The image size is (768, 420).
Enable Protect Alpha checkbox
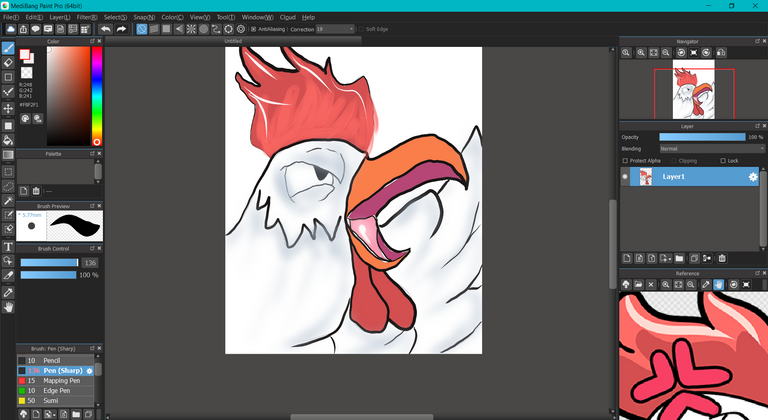click(625, 161)
